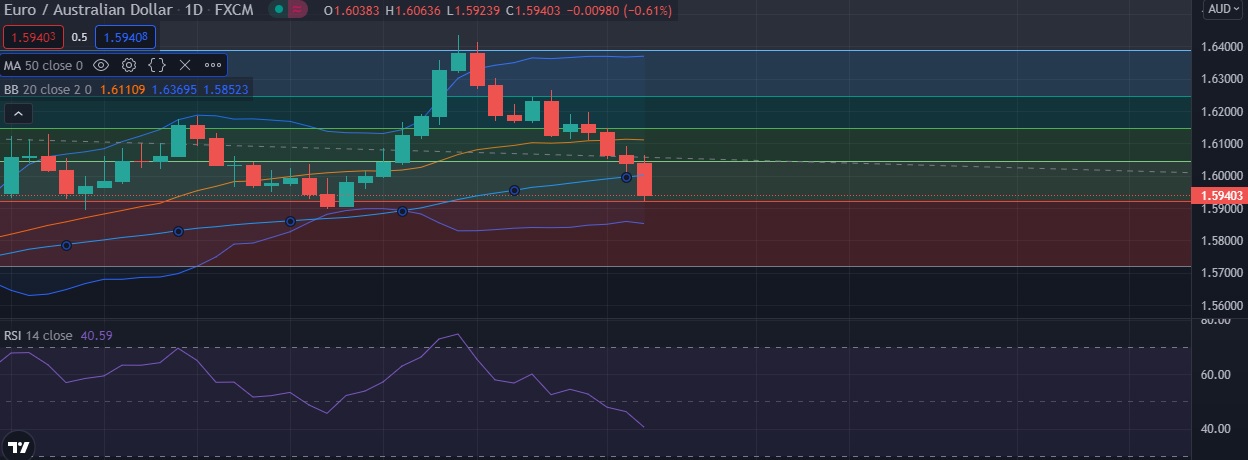
Task: Open MA 50 more options menu
Action: coord(212,65)
